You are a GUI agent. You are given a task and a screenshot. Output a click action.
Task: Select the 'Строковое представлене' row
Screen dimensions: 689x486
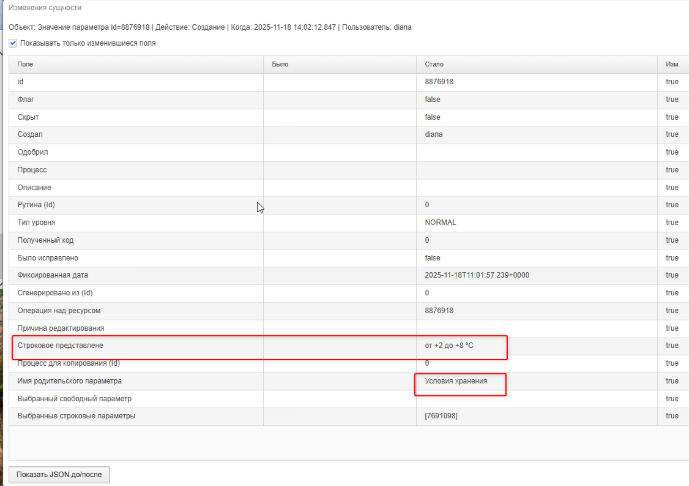(x=349, y=346)
